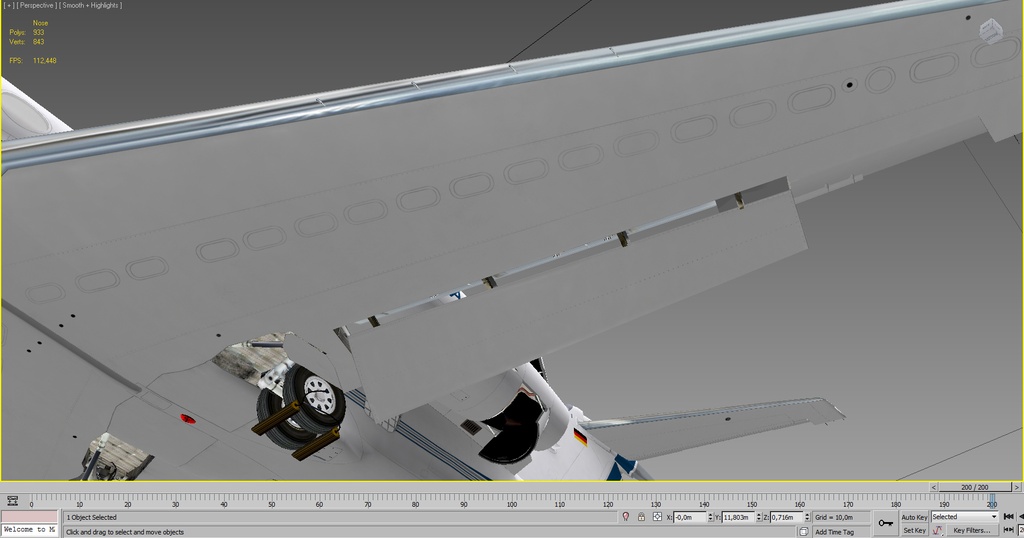The height and width of the screenshot is (538, 1024).
Task: Click the Add Time Tag field
Action: point(835,532)
